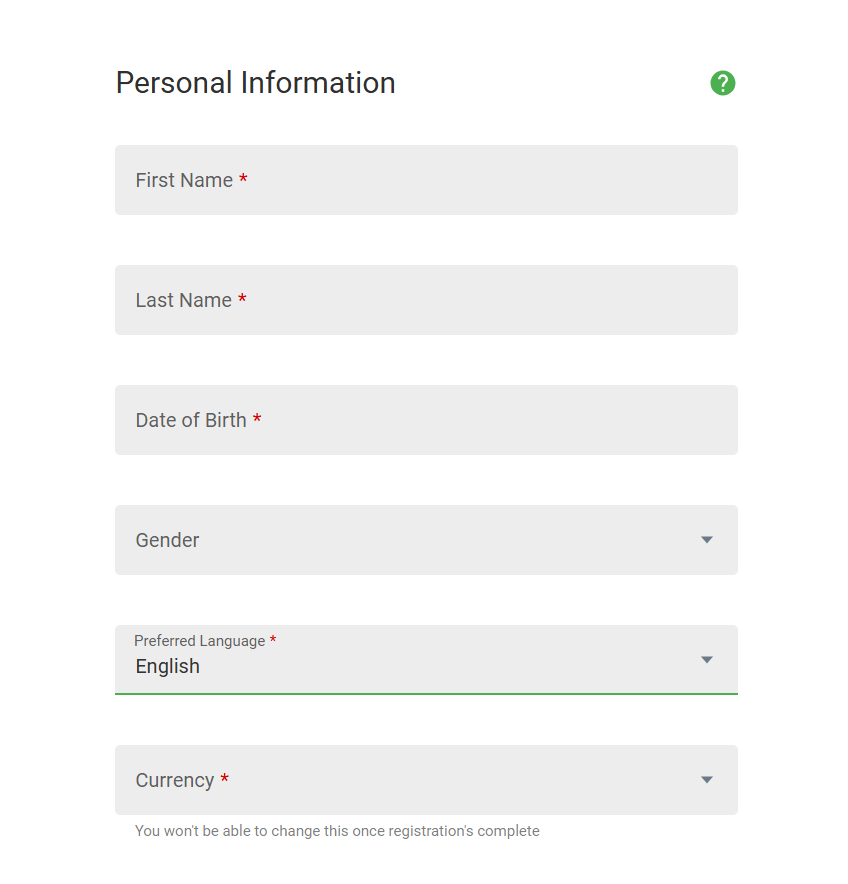Click the Last Name label text
Viewport: 848px width, 884px height.
(x=184, y=300)
